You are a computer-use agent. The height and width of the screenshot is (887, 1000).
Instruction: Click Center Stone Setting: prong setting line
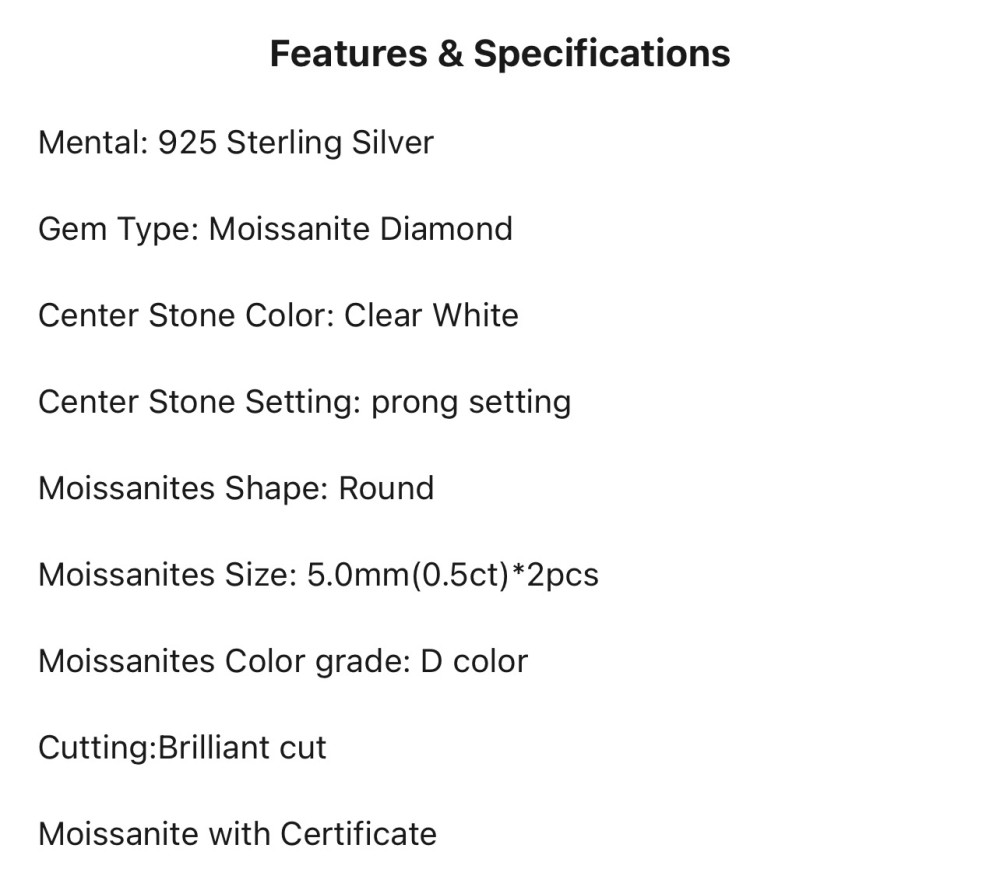coord(305,403)
